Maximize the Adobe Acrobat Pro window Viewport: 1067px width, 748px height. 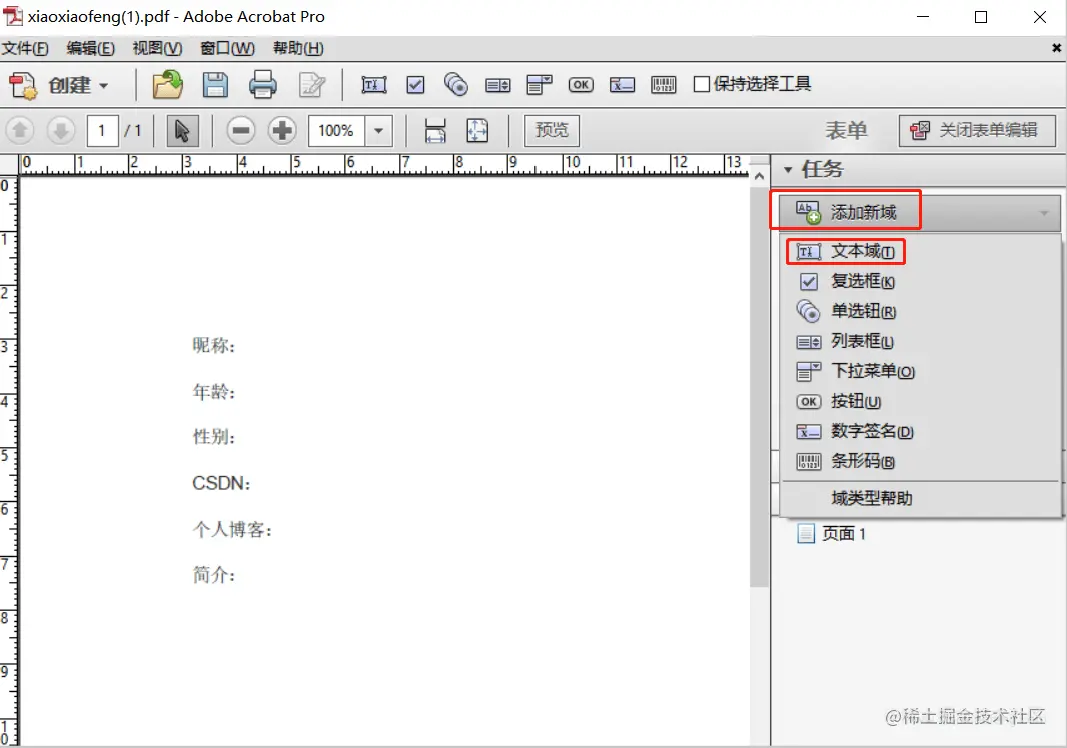click(981, 17)
